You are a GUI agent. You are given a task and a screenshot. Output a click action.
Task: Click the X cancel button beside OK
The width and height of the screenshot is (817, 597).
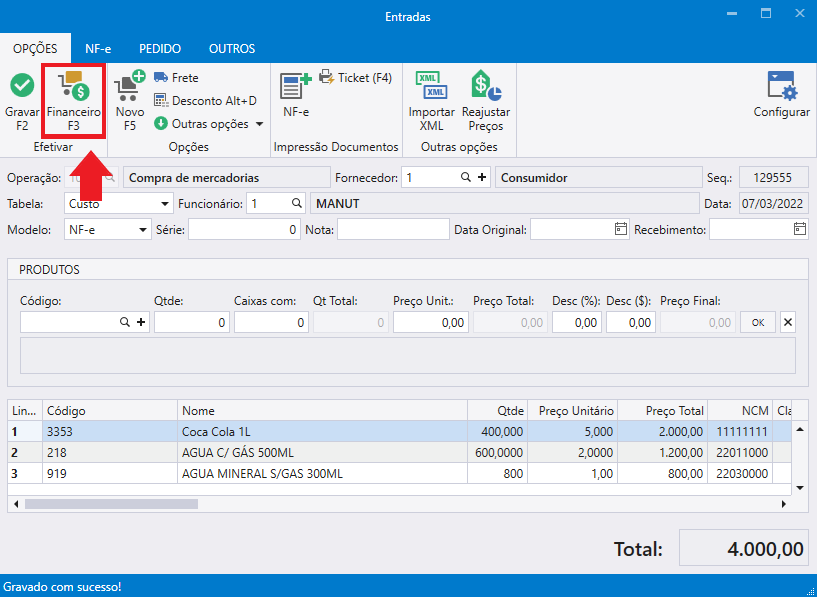tap(788, 322)
